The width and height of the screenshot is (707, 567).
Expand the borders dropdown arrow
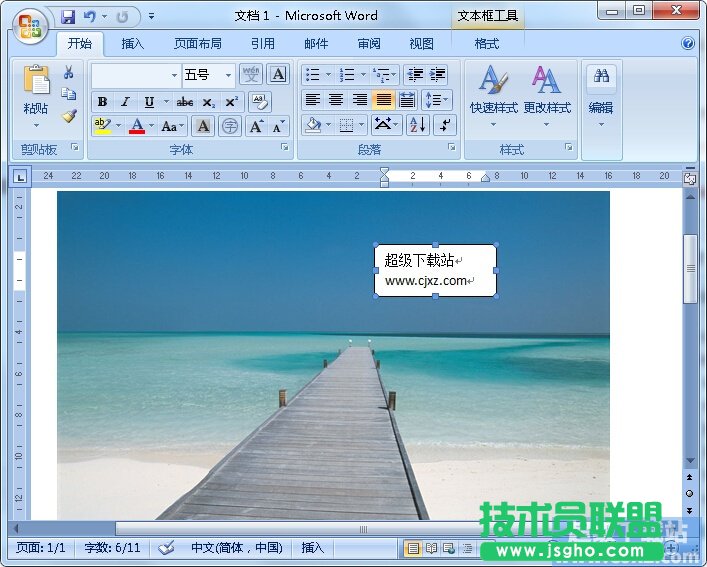362,125
